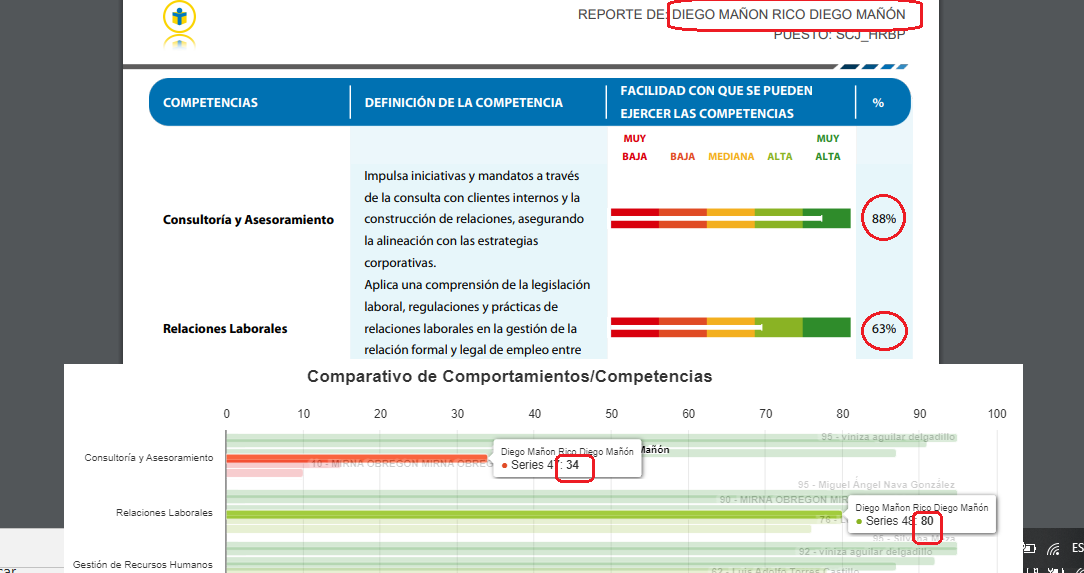Click the ES language indicator in taskbar

[1077, 548]
